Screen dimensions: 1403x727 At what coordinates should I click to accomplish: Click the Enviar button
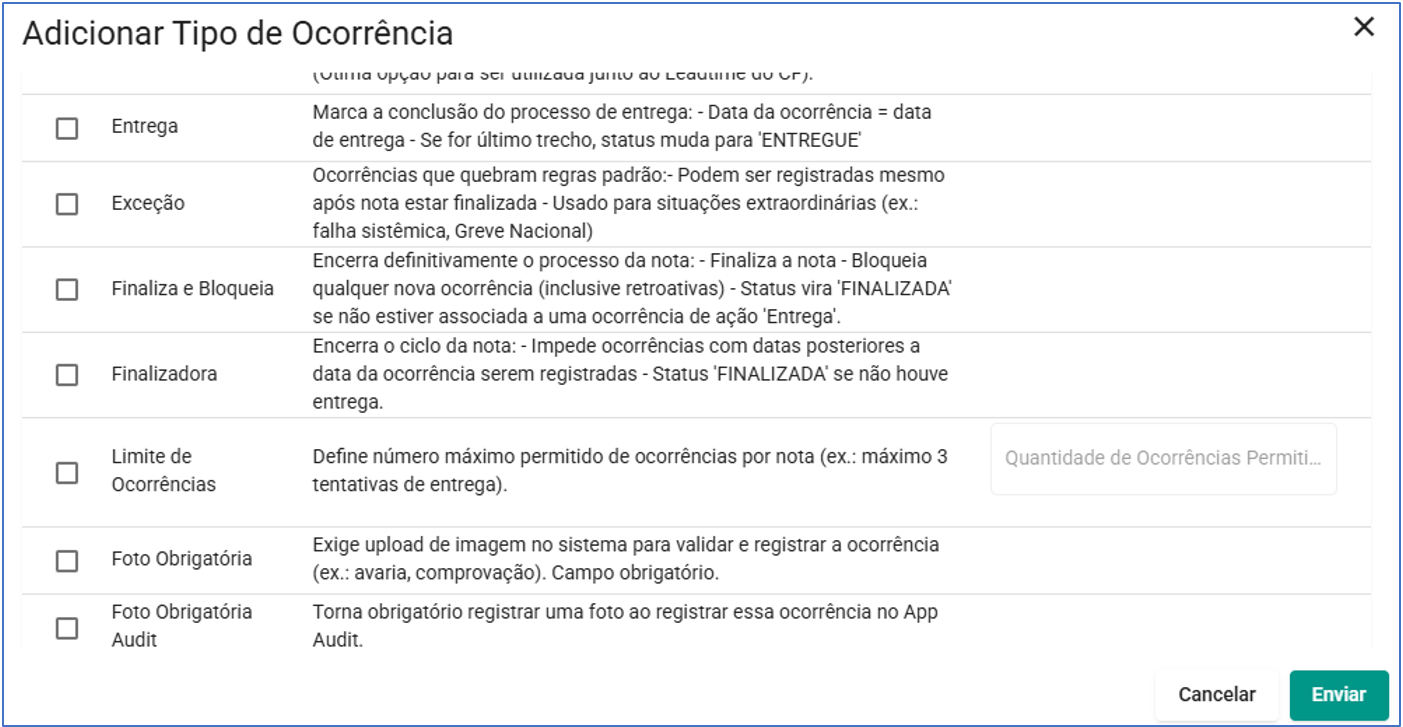[1339, 694]
